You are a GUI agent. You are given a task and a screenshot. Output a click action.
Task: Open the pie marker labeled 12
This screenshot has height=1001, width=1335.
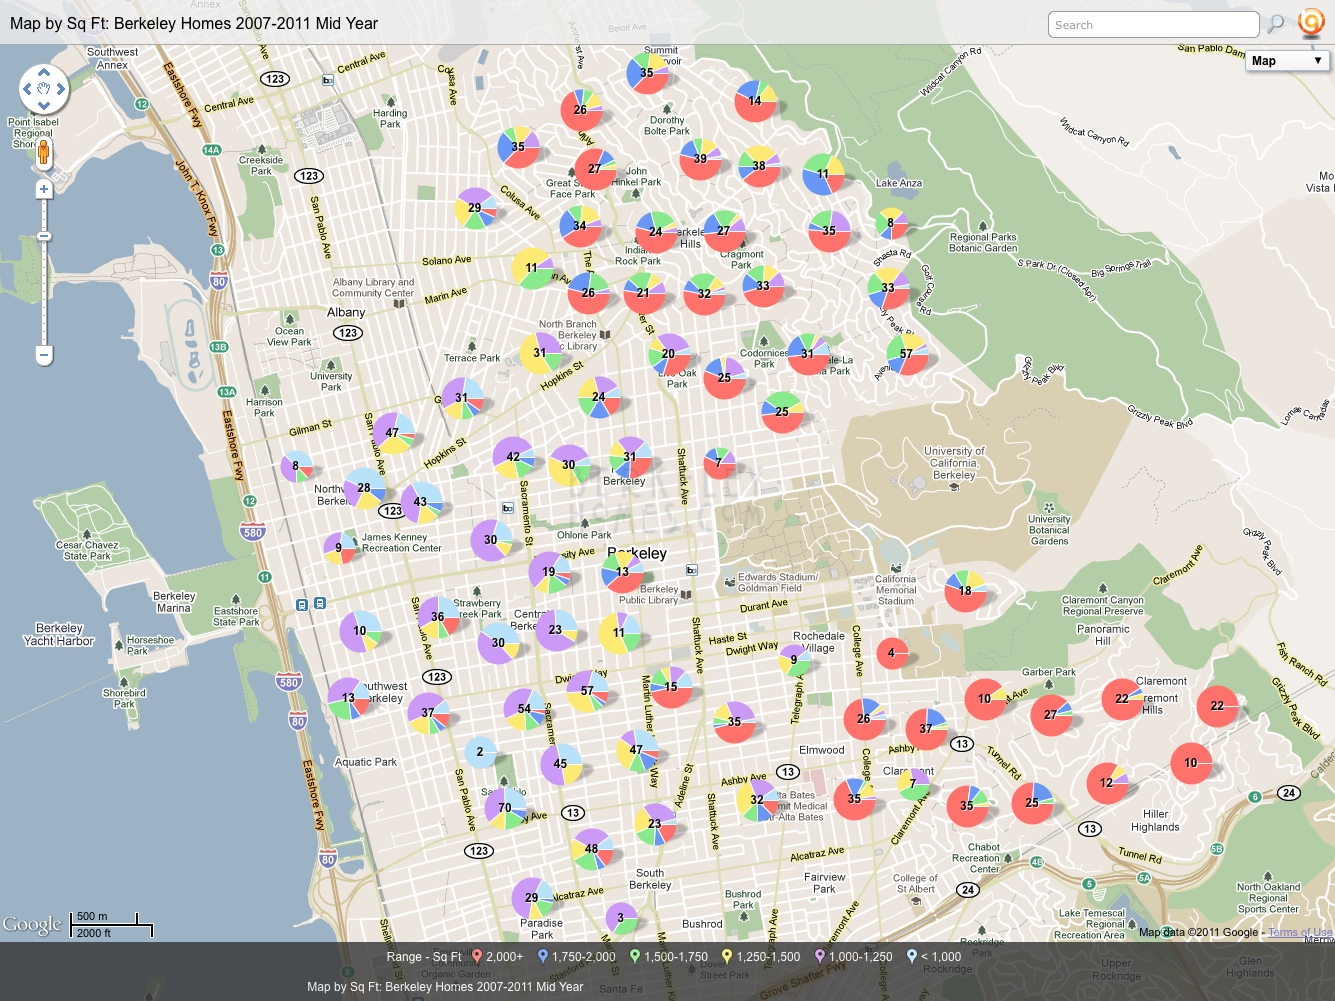pos(1107,783)
